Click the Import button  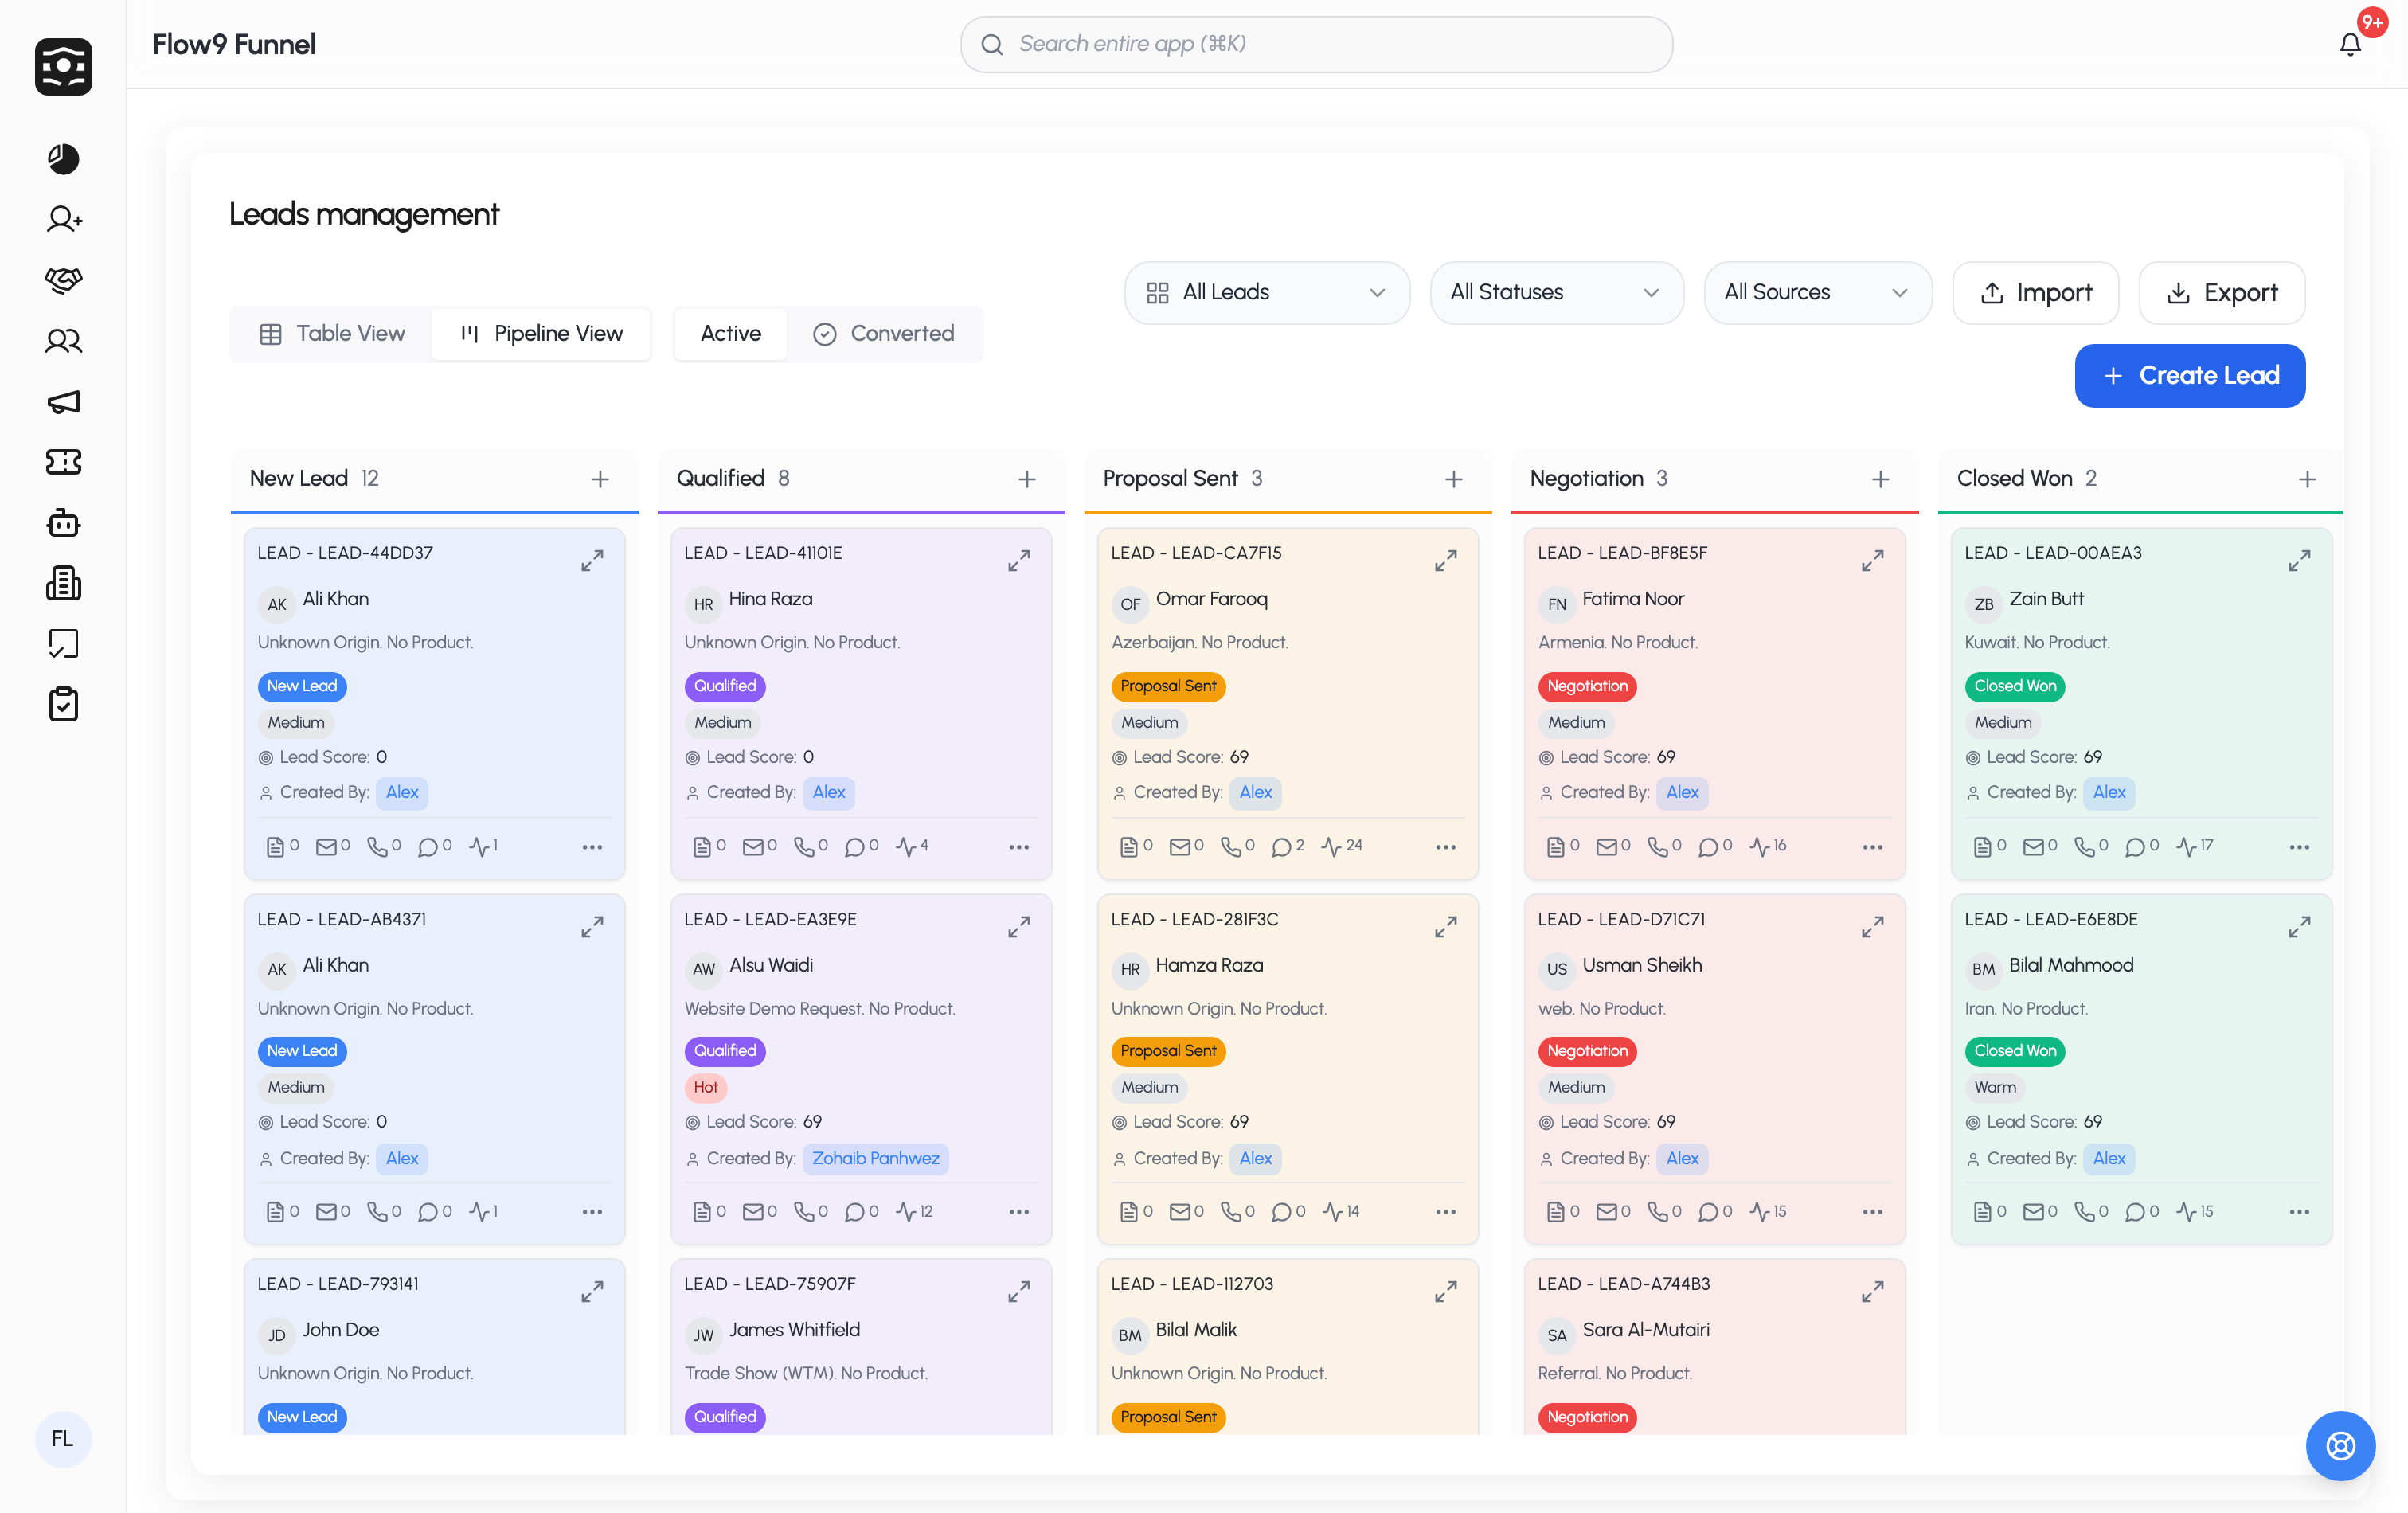pos(2035,292)
